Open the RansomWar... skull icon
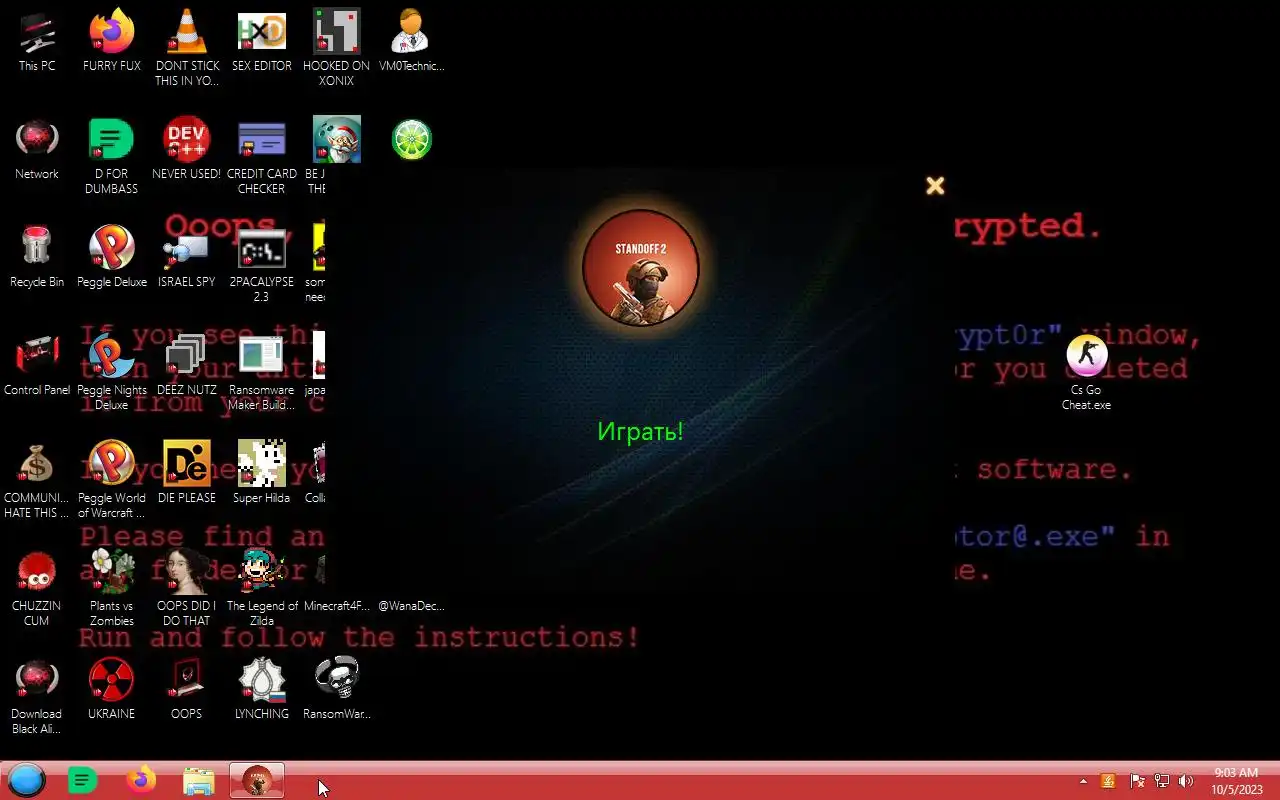 pos(337,688)
